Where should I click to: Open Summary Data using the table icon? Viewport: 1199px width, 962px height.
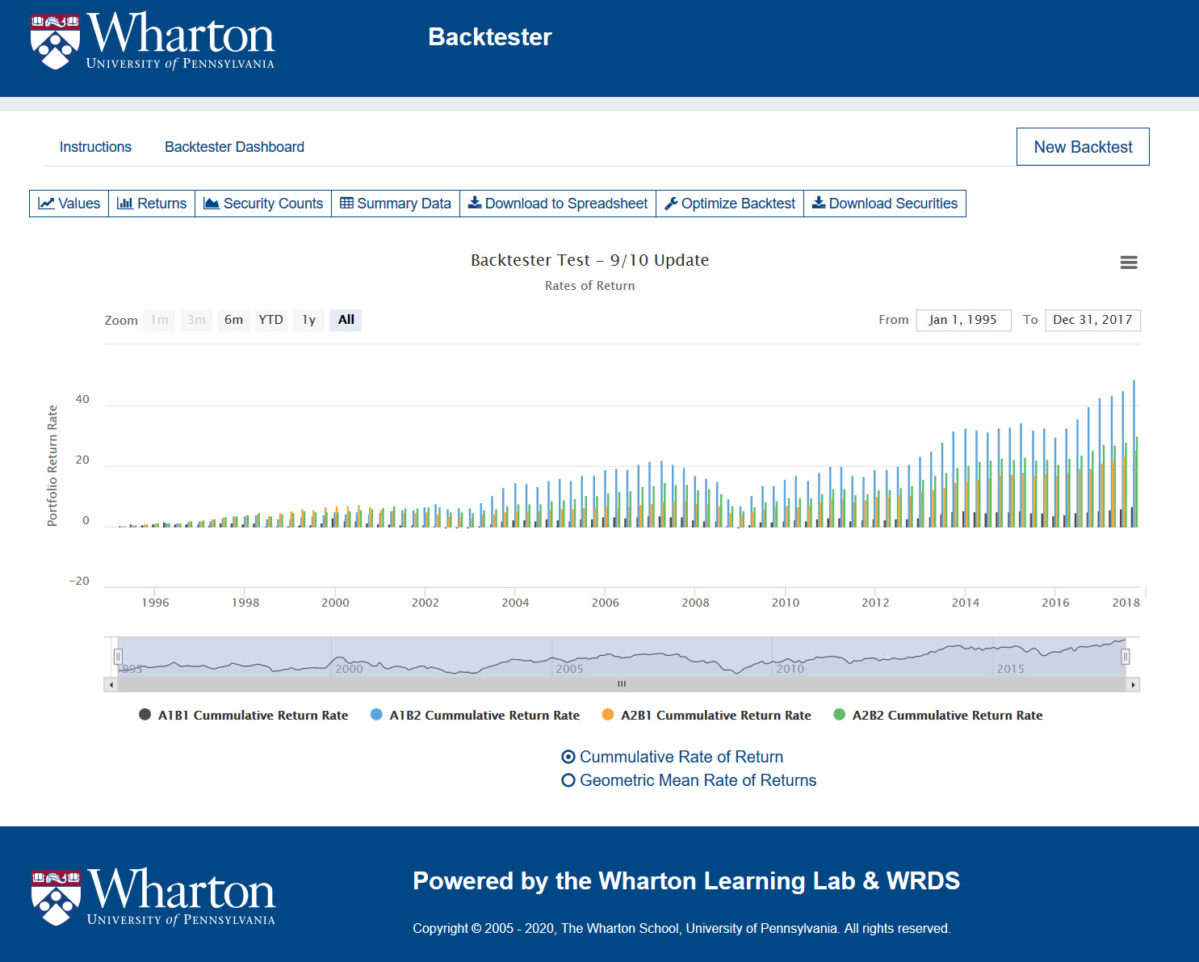coord(346,203)
